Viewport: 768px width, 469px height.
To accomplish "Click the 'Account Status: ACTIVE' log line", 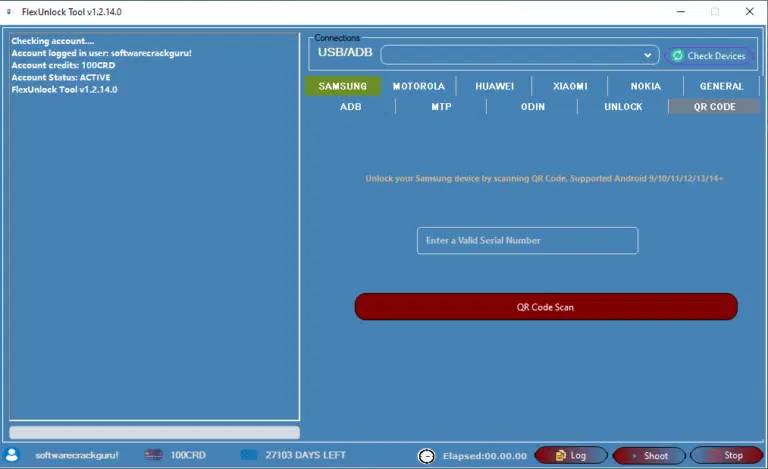I will [61, 77].
